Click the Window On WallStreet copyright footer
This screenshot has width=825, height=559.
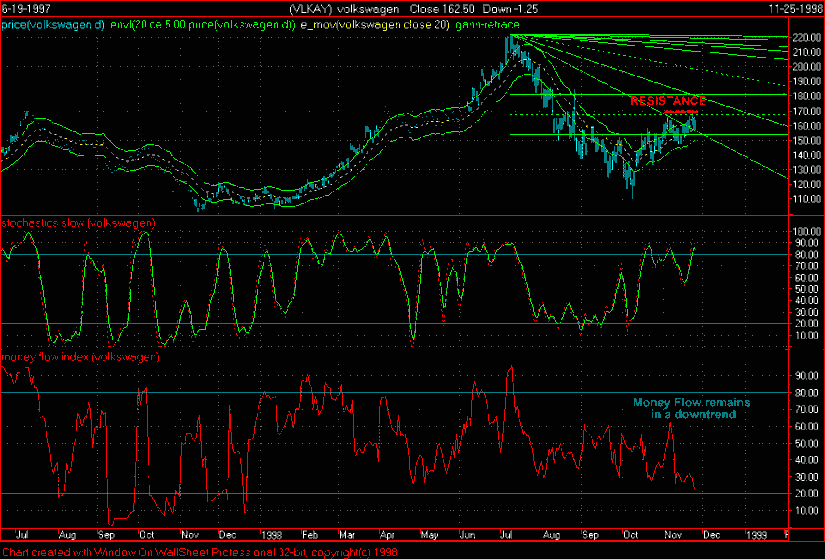click(x=199, y=552)
